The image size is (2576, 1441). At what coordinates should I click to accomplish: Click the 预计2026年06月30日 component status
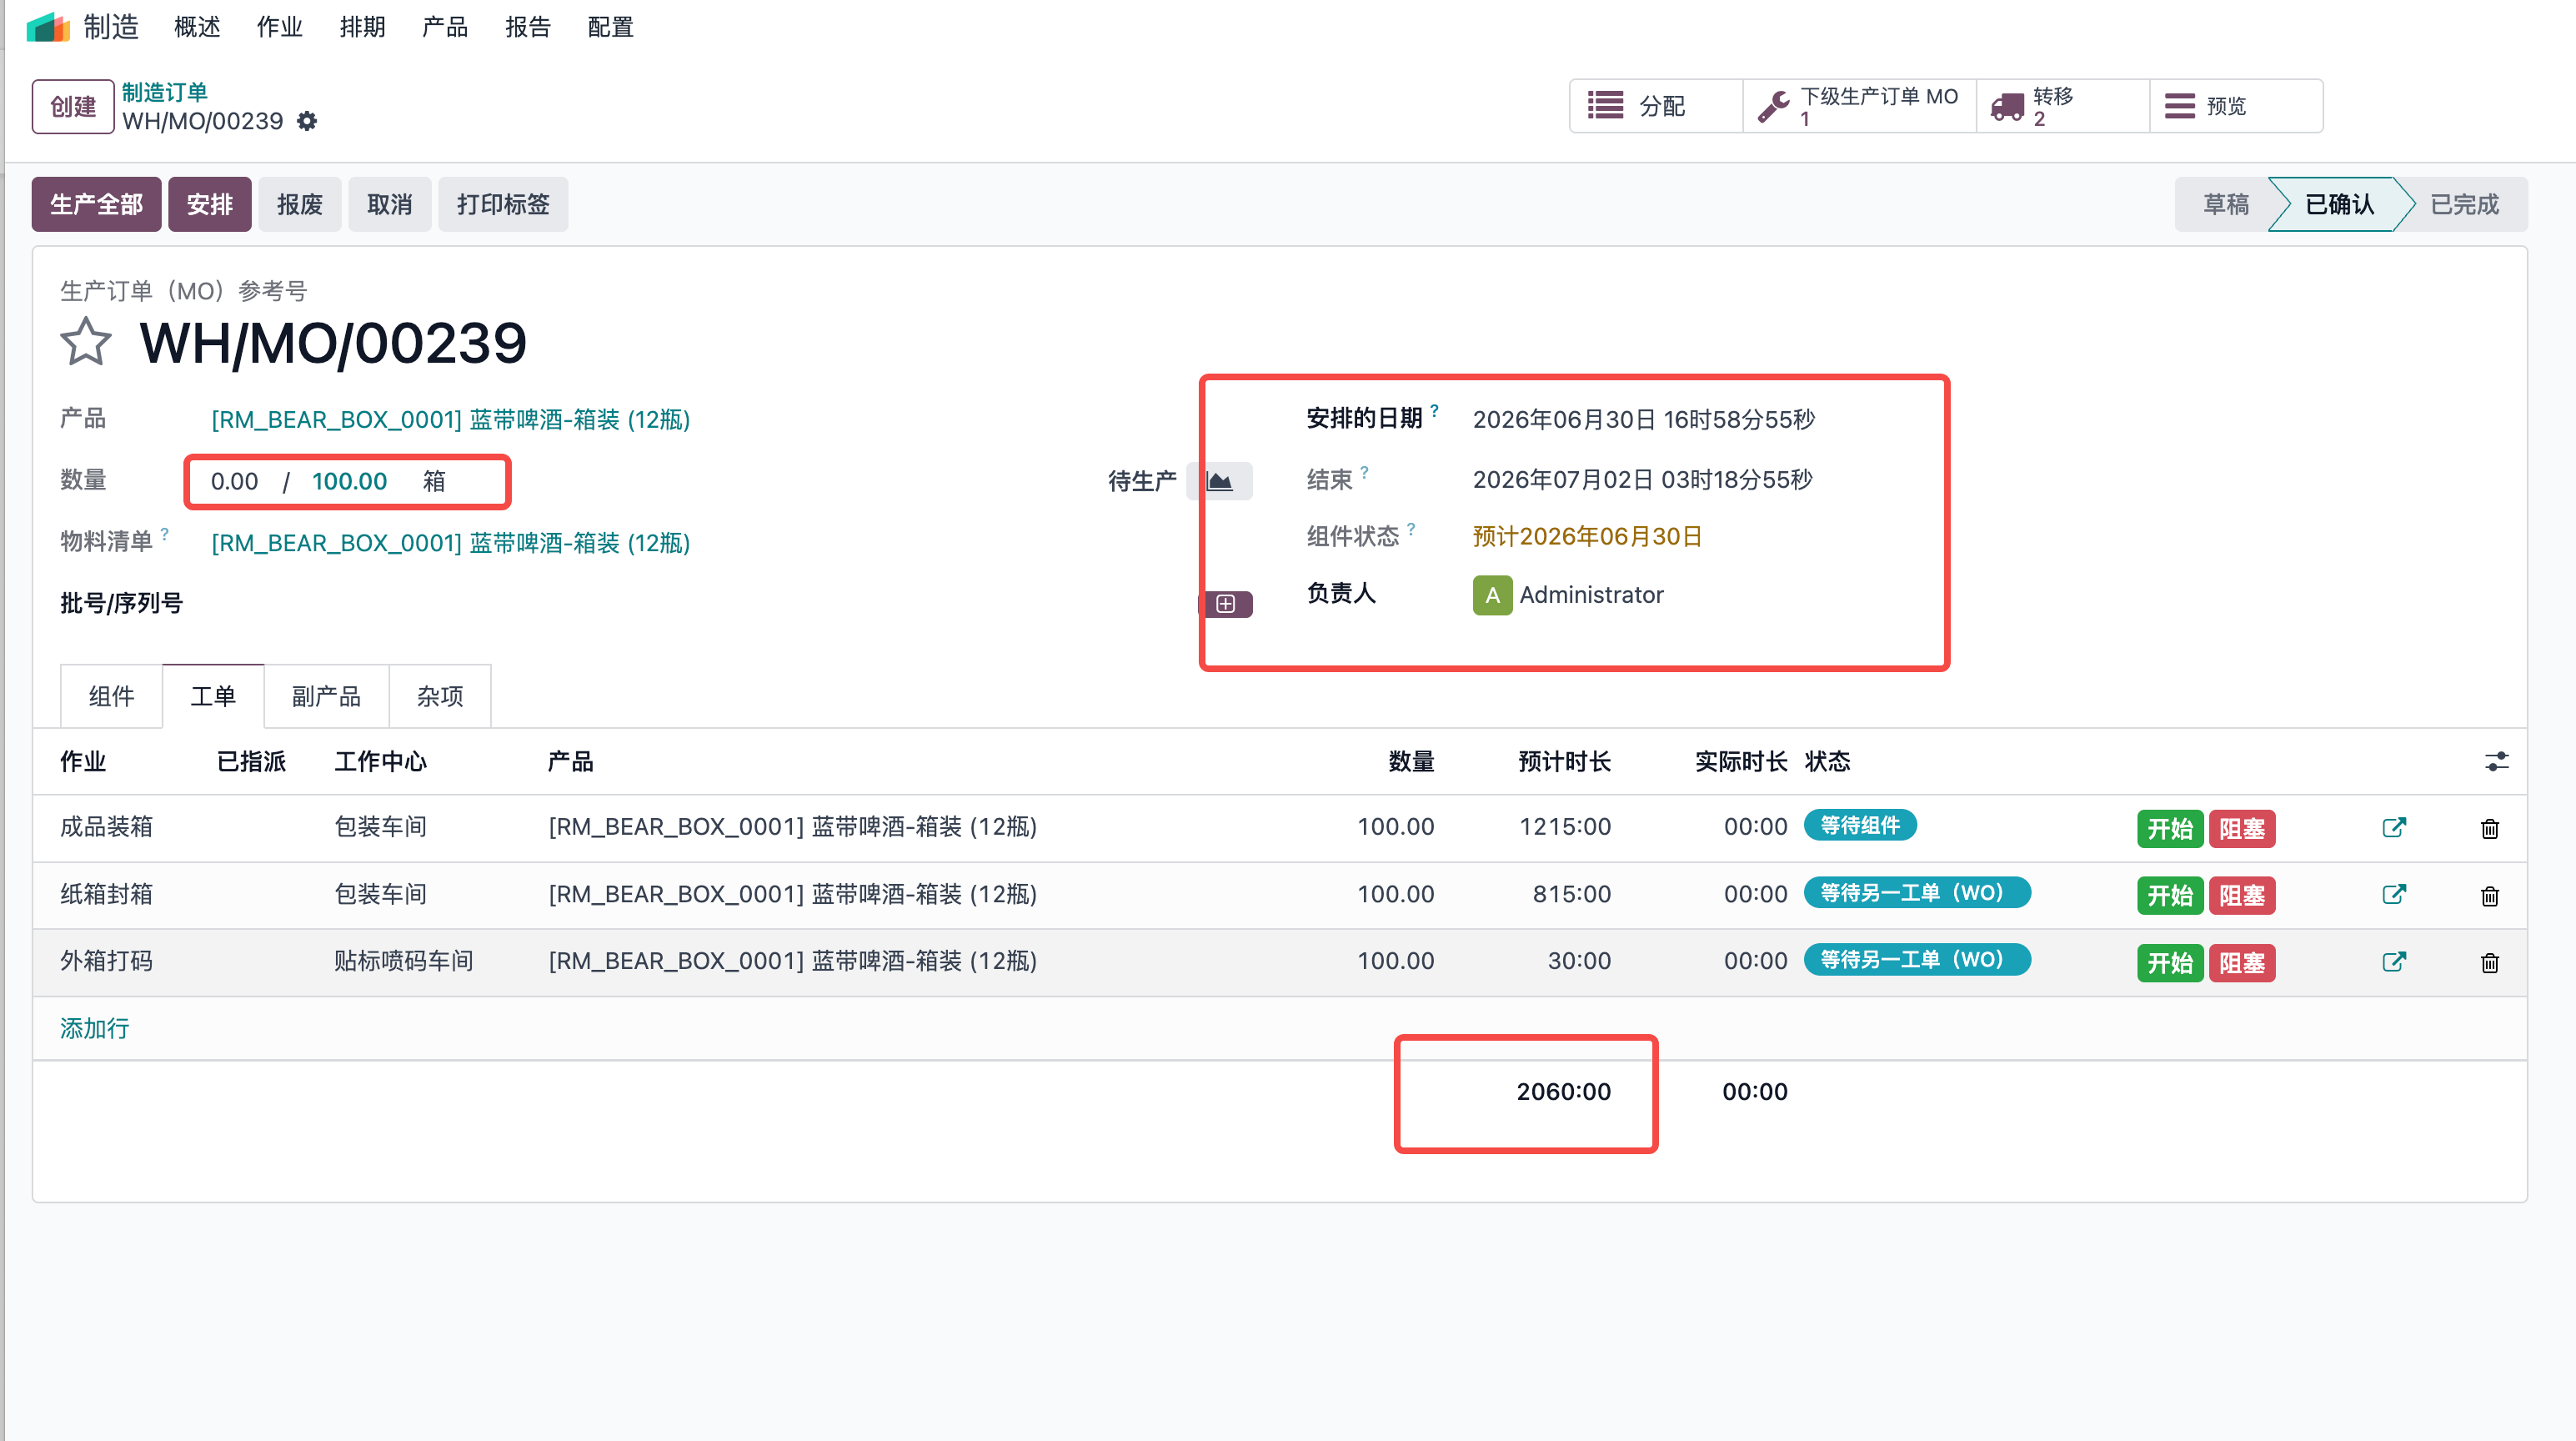point(1587,537)
